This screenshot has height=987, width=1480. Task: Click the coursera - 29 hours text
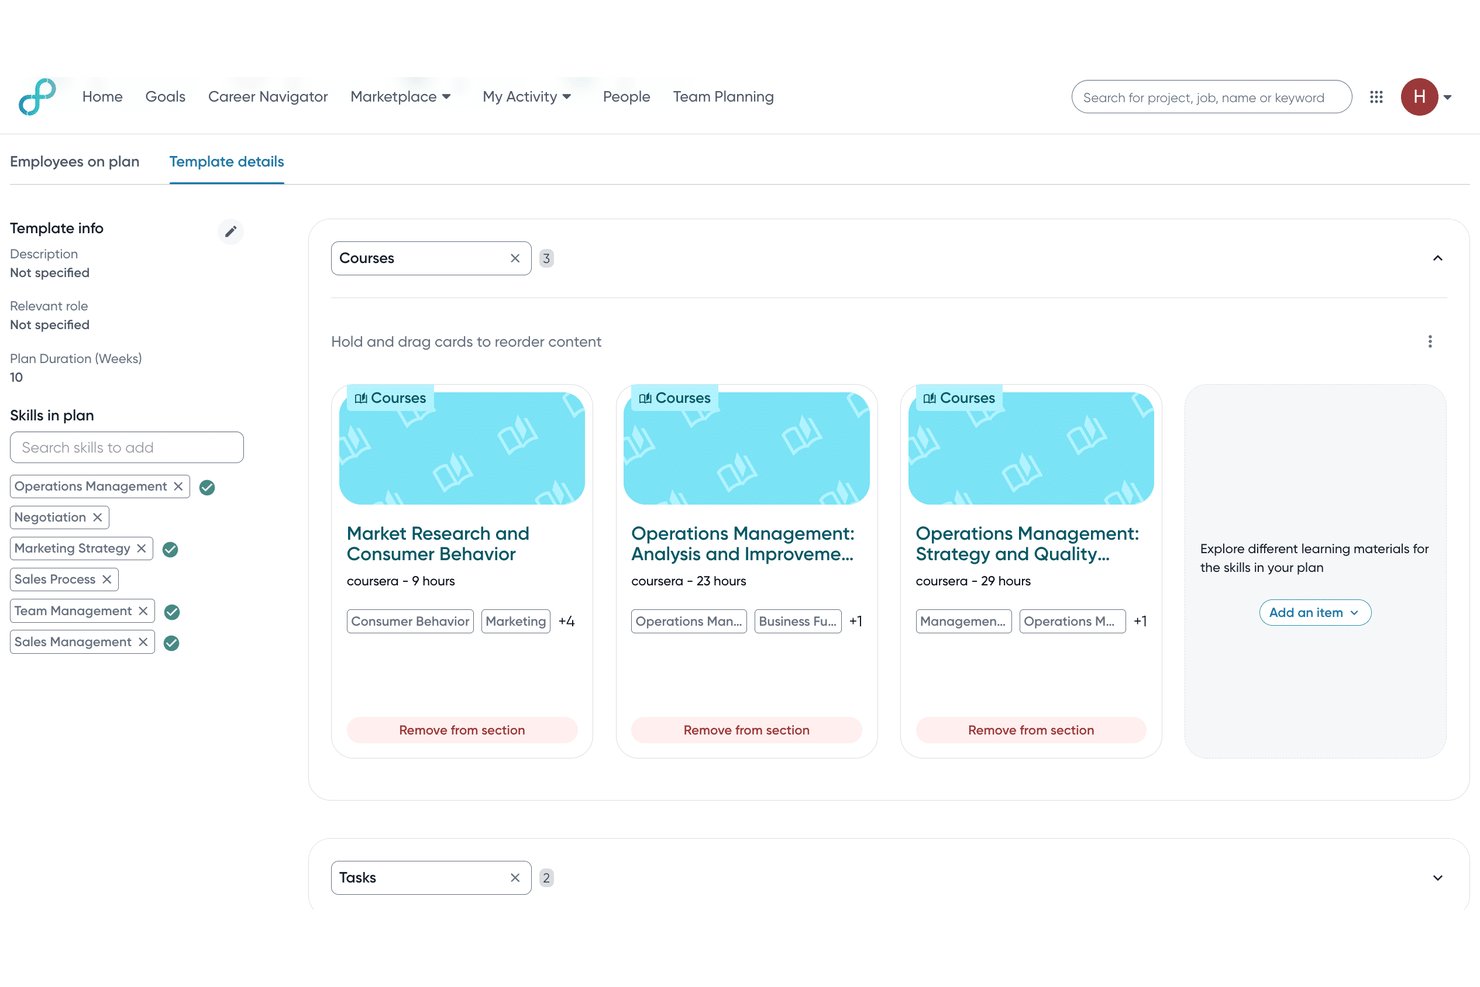coord(973,581)
